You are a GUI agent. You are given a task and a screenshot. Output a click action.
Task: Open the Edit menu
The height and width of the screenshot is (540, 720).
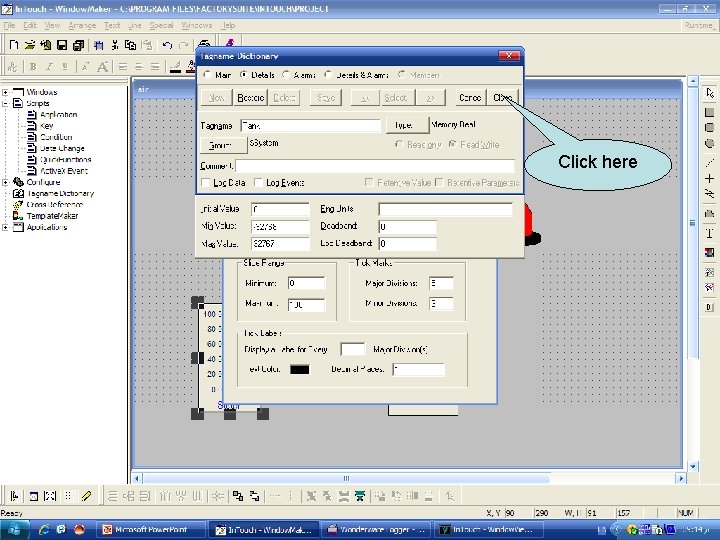pyautogui.click(x=30, y=25)
